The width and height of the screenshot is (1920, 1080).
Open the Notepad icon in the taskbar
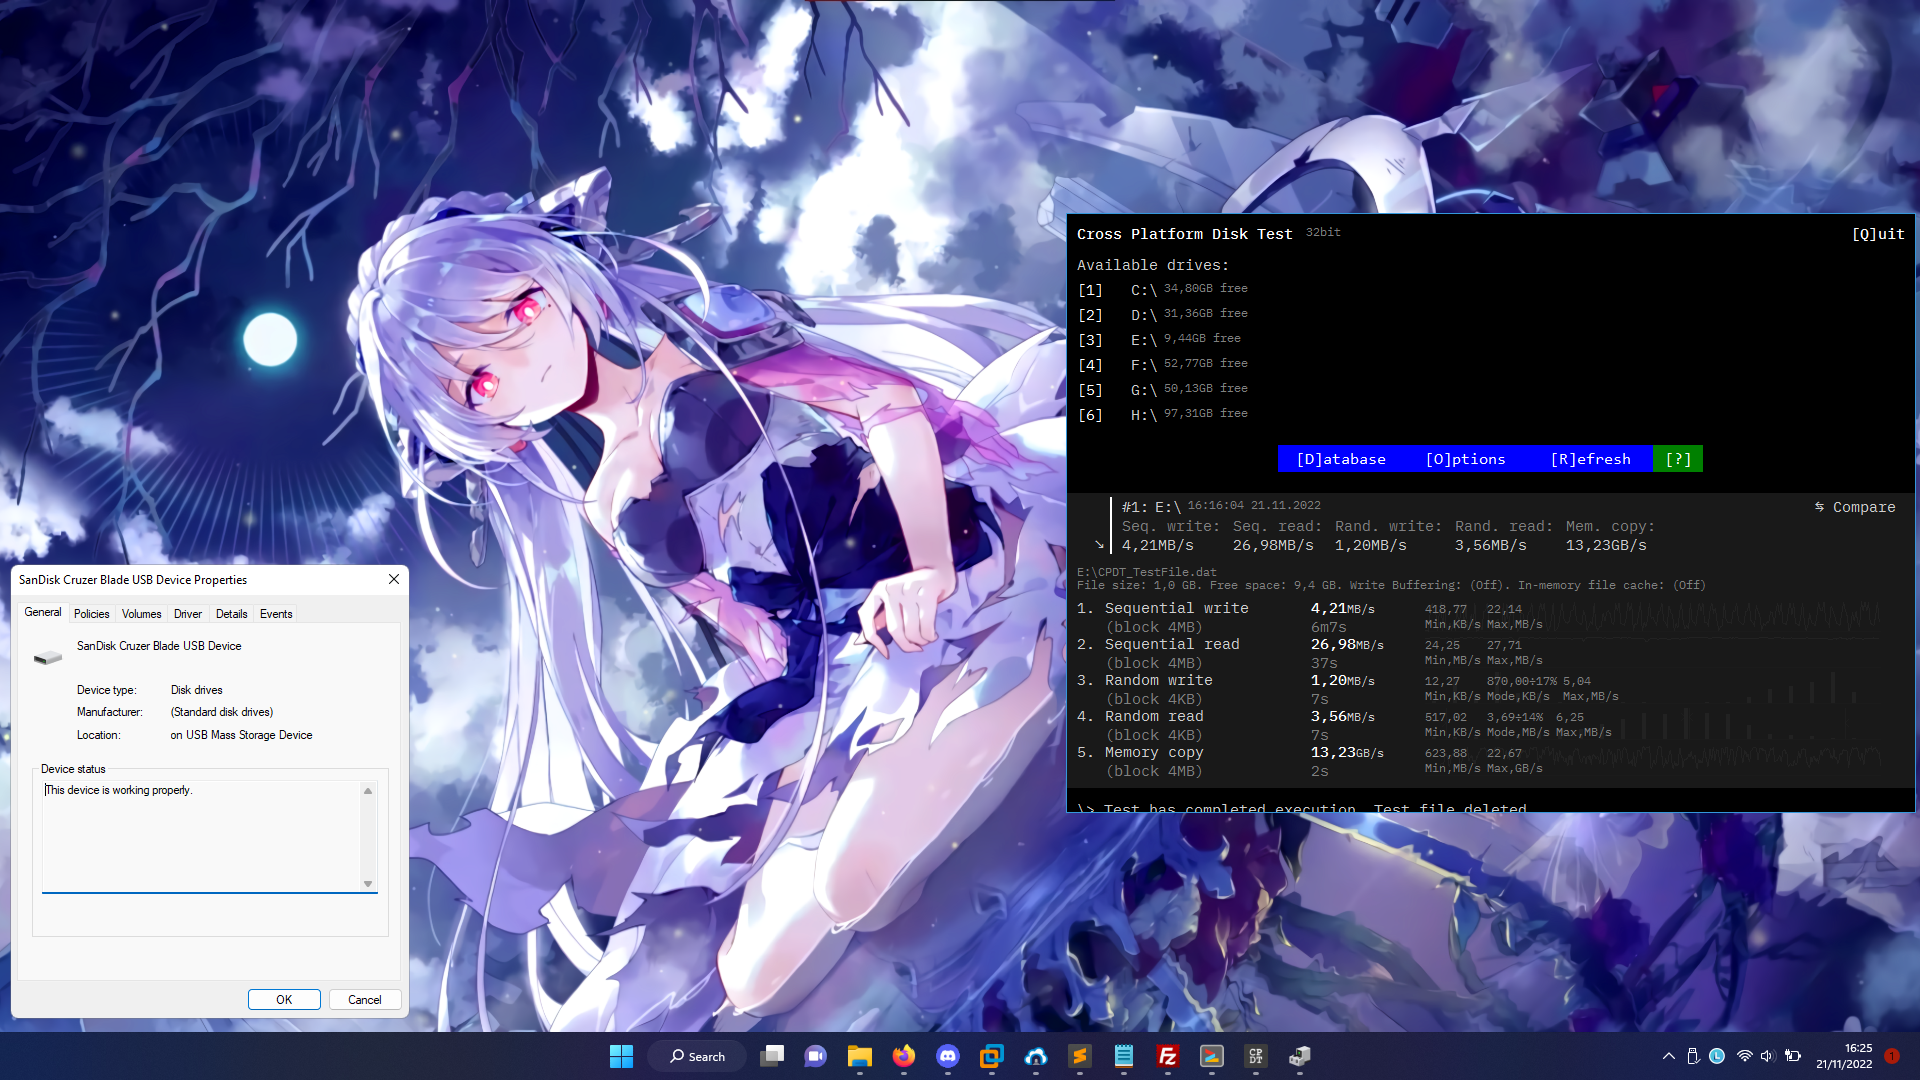[1124, 1056]
